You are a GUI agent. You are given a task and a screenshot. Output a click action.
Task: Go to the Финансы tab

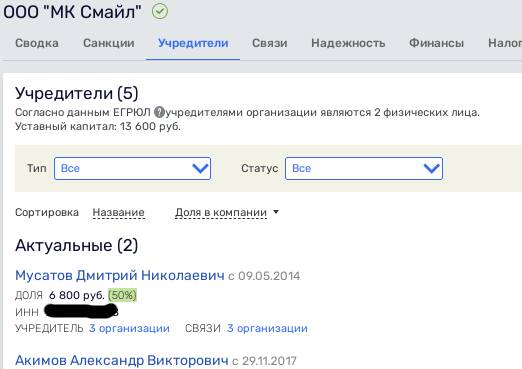pyautogui.click(x=436, y=43)
